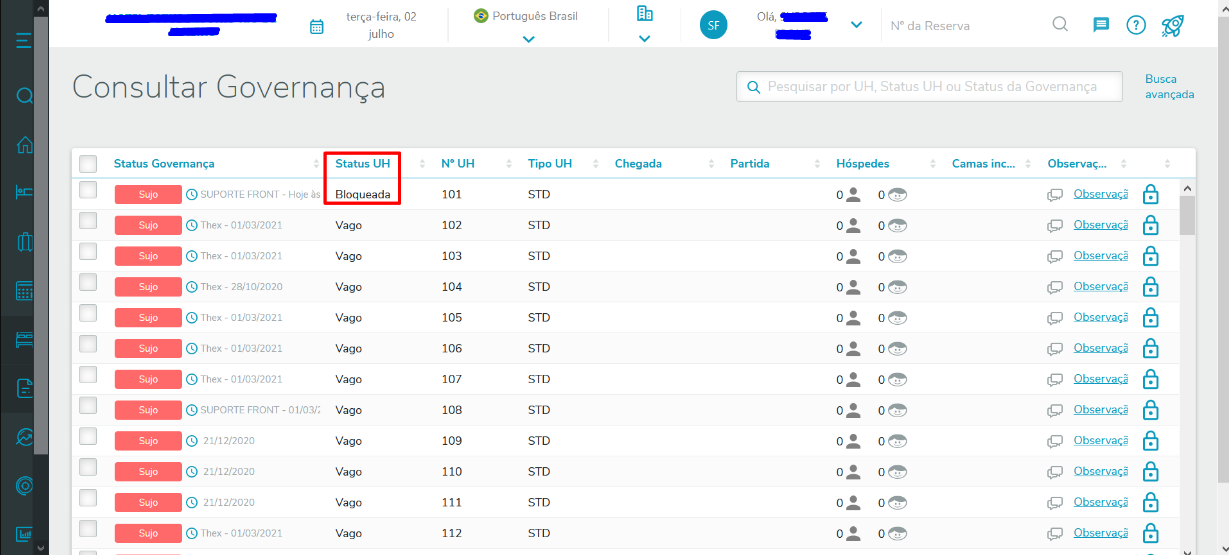Check the box for UH 112
The image size is (1229, 555).
(x=88, y=529)
